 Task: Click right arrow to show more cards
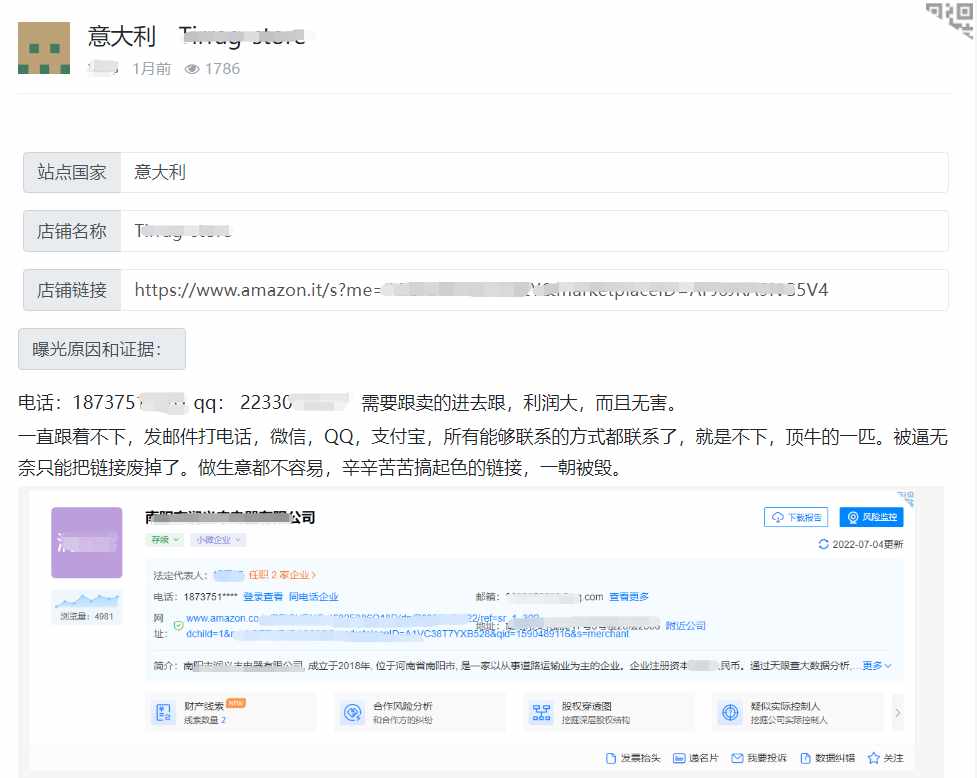point(898,713)
